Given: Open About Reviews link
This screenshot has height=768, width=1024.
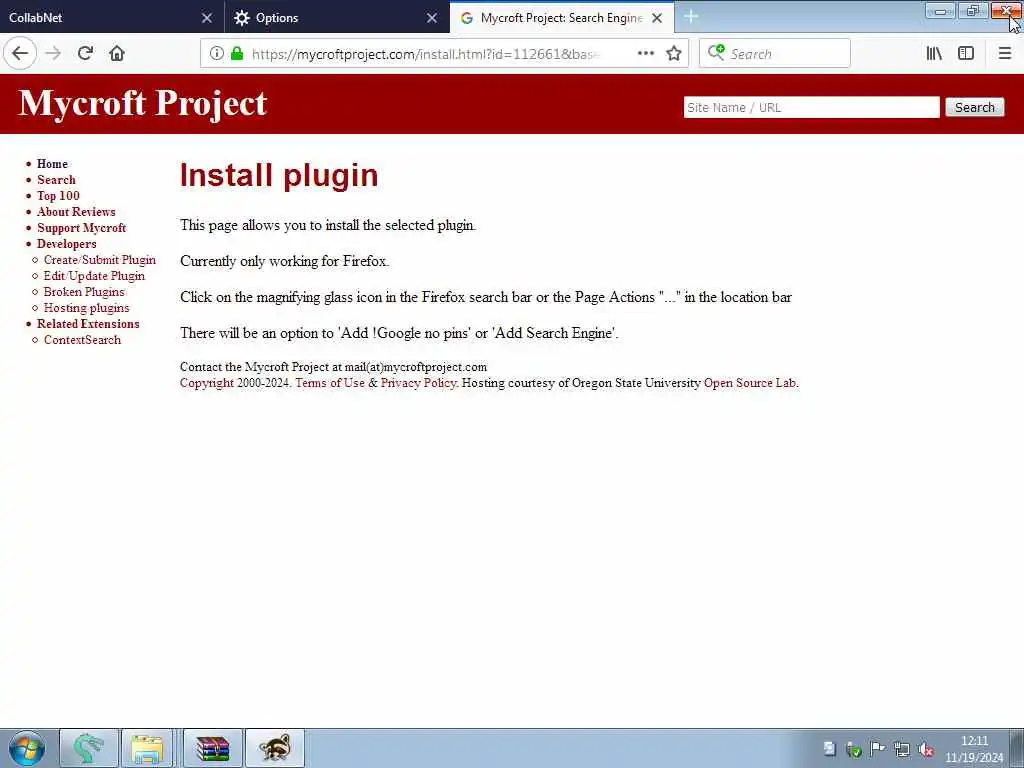Looking at the screenshot, I should 76,212.
